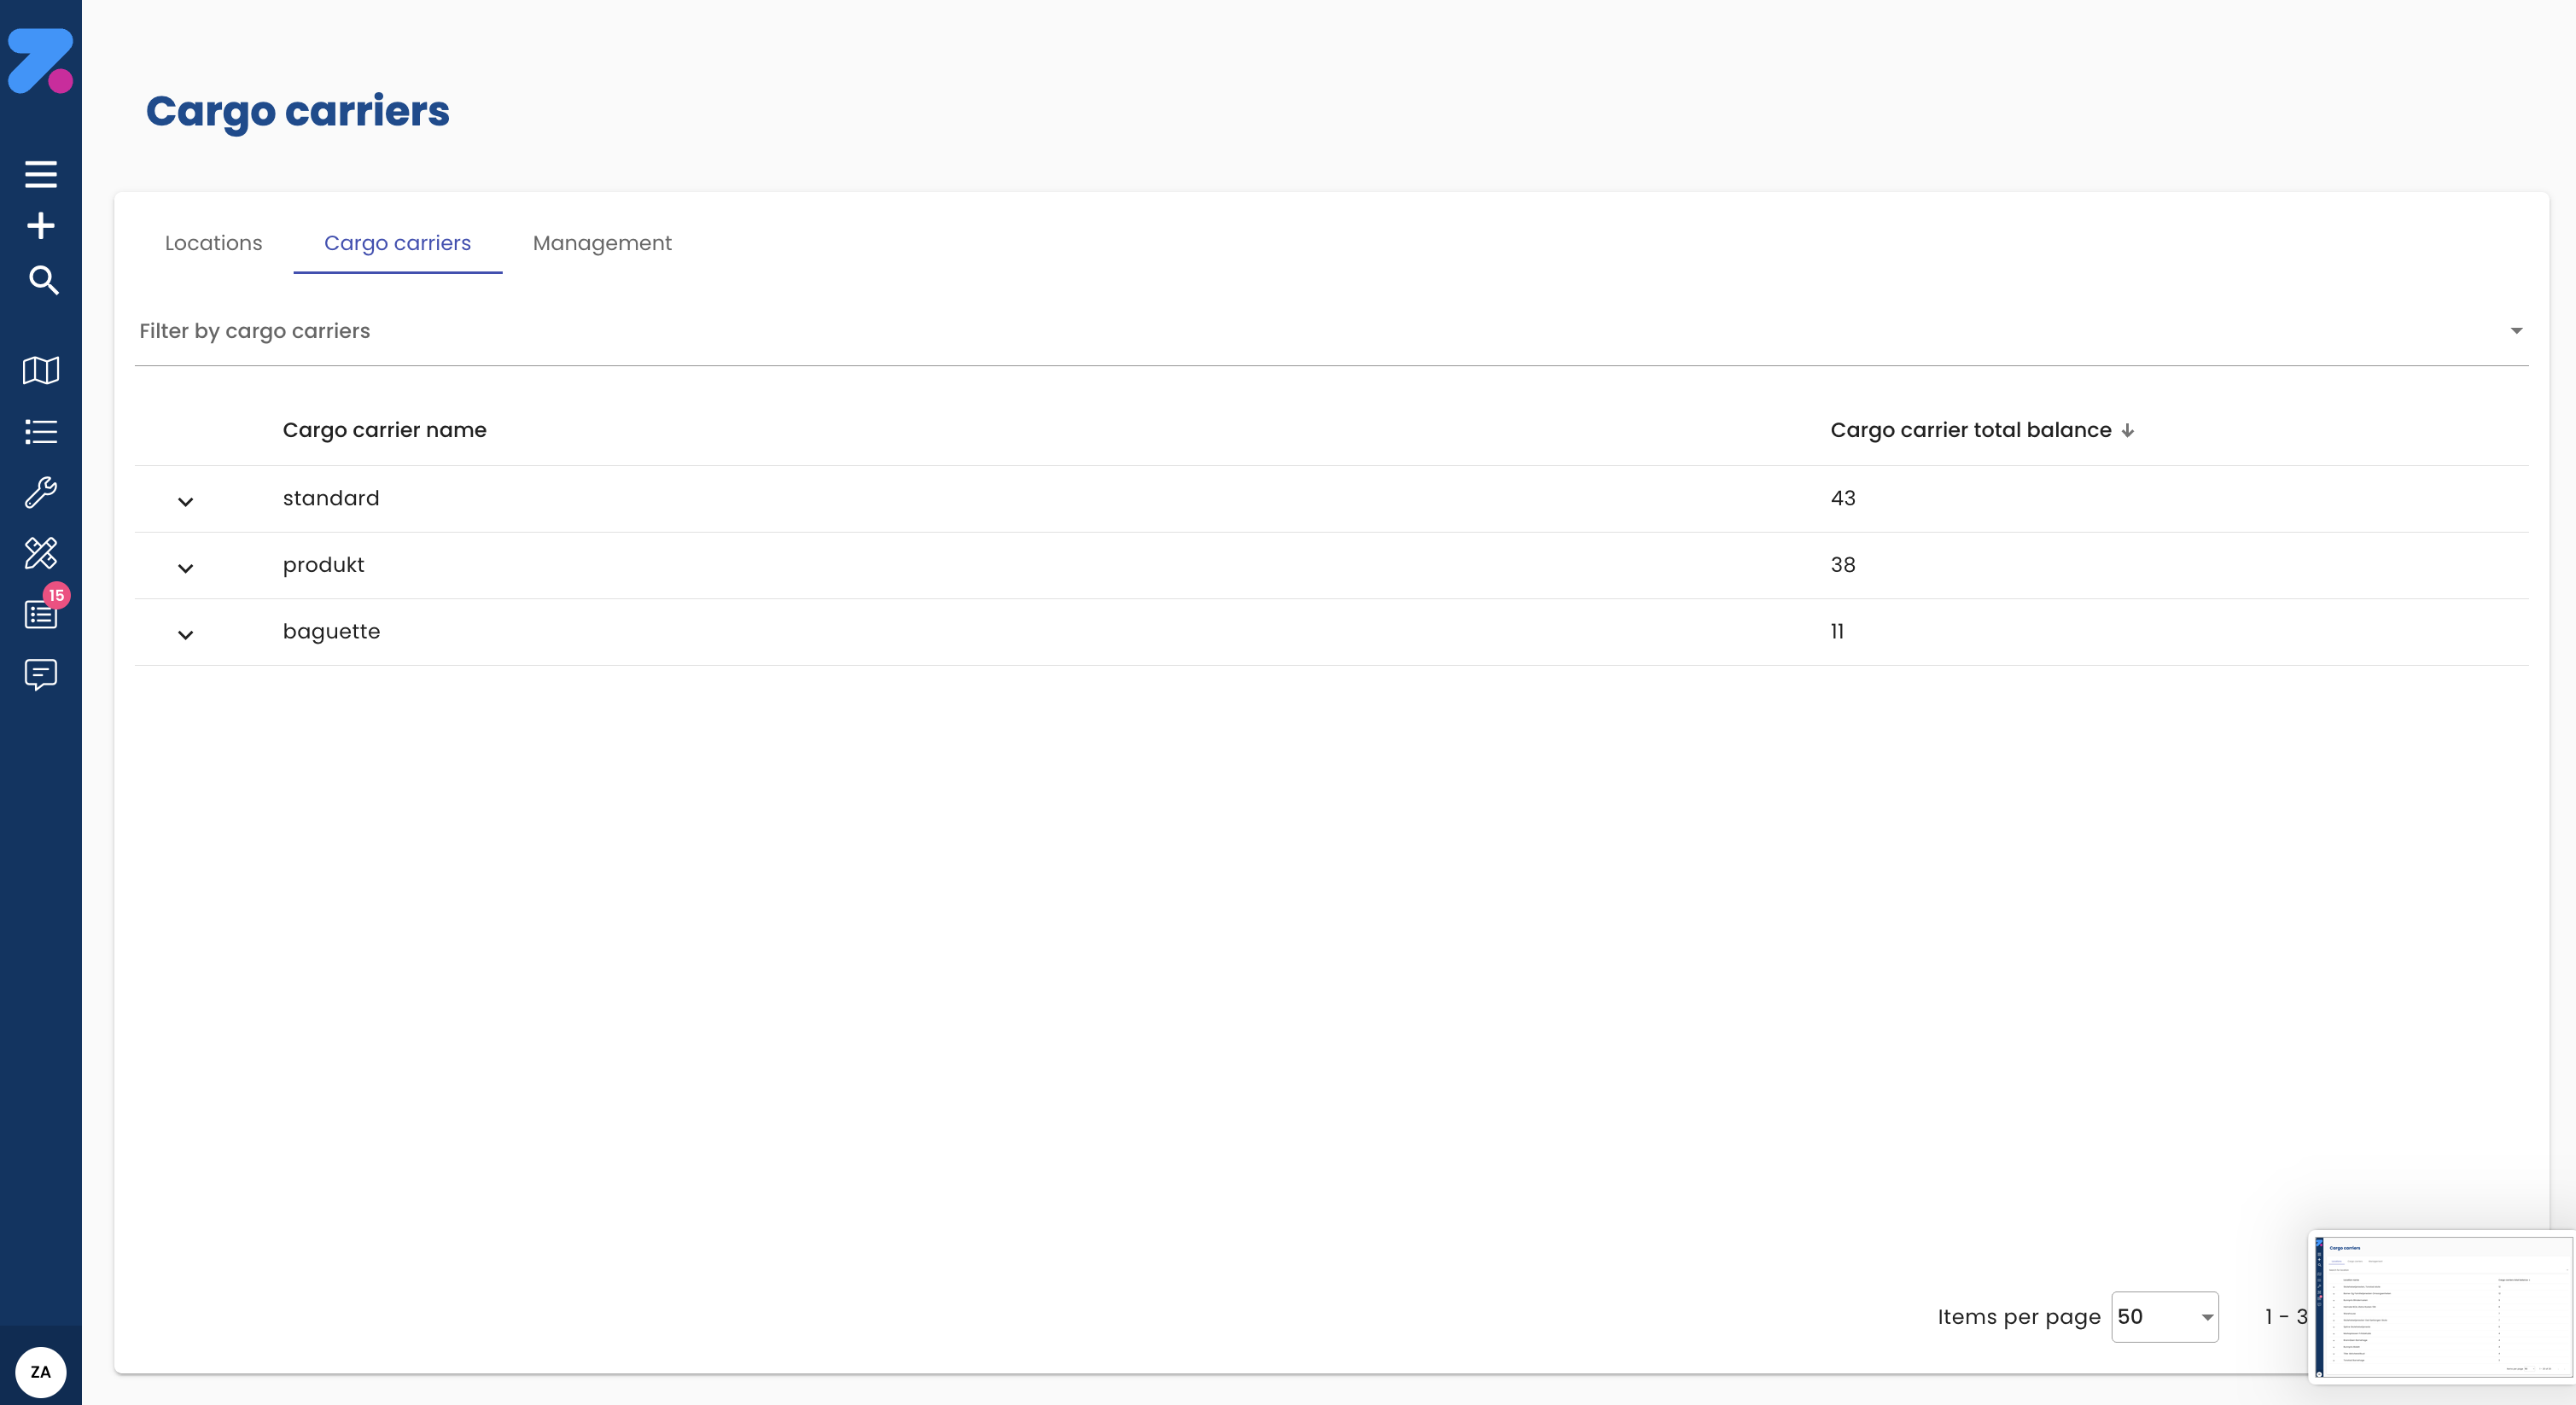
Task: Open the hamburger menu in sidebar
Action: [40, 174]
